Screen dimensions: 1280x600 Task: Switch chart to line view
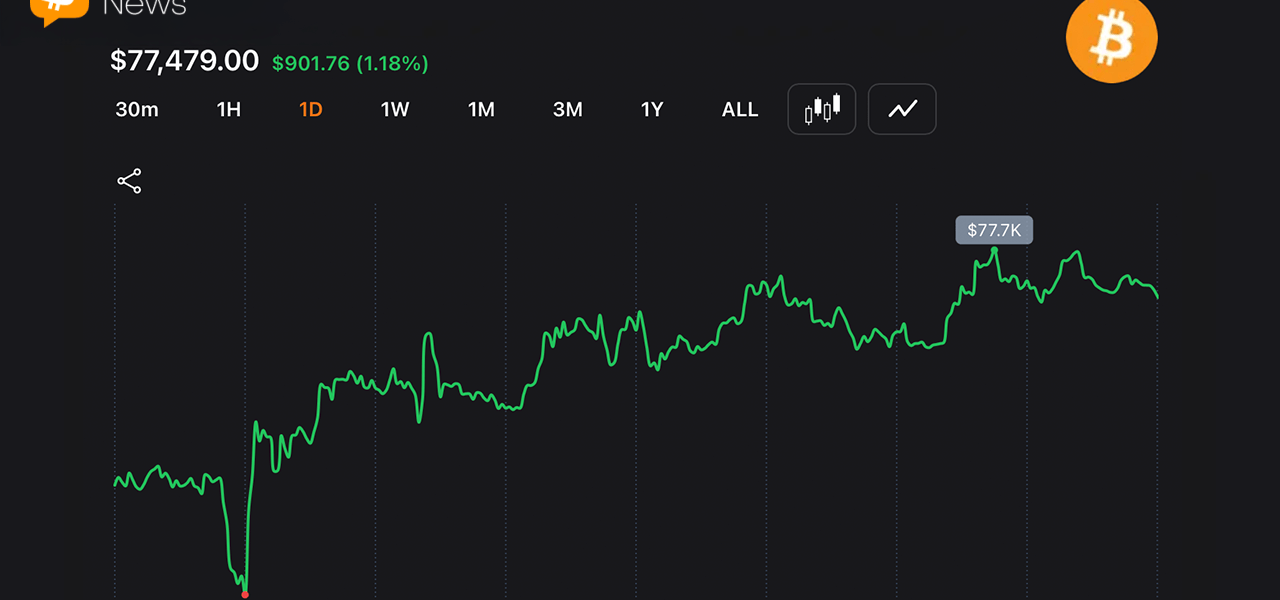[x=902, y=109]
